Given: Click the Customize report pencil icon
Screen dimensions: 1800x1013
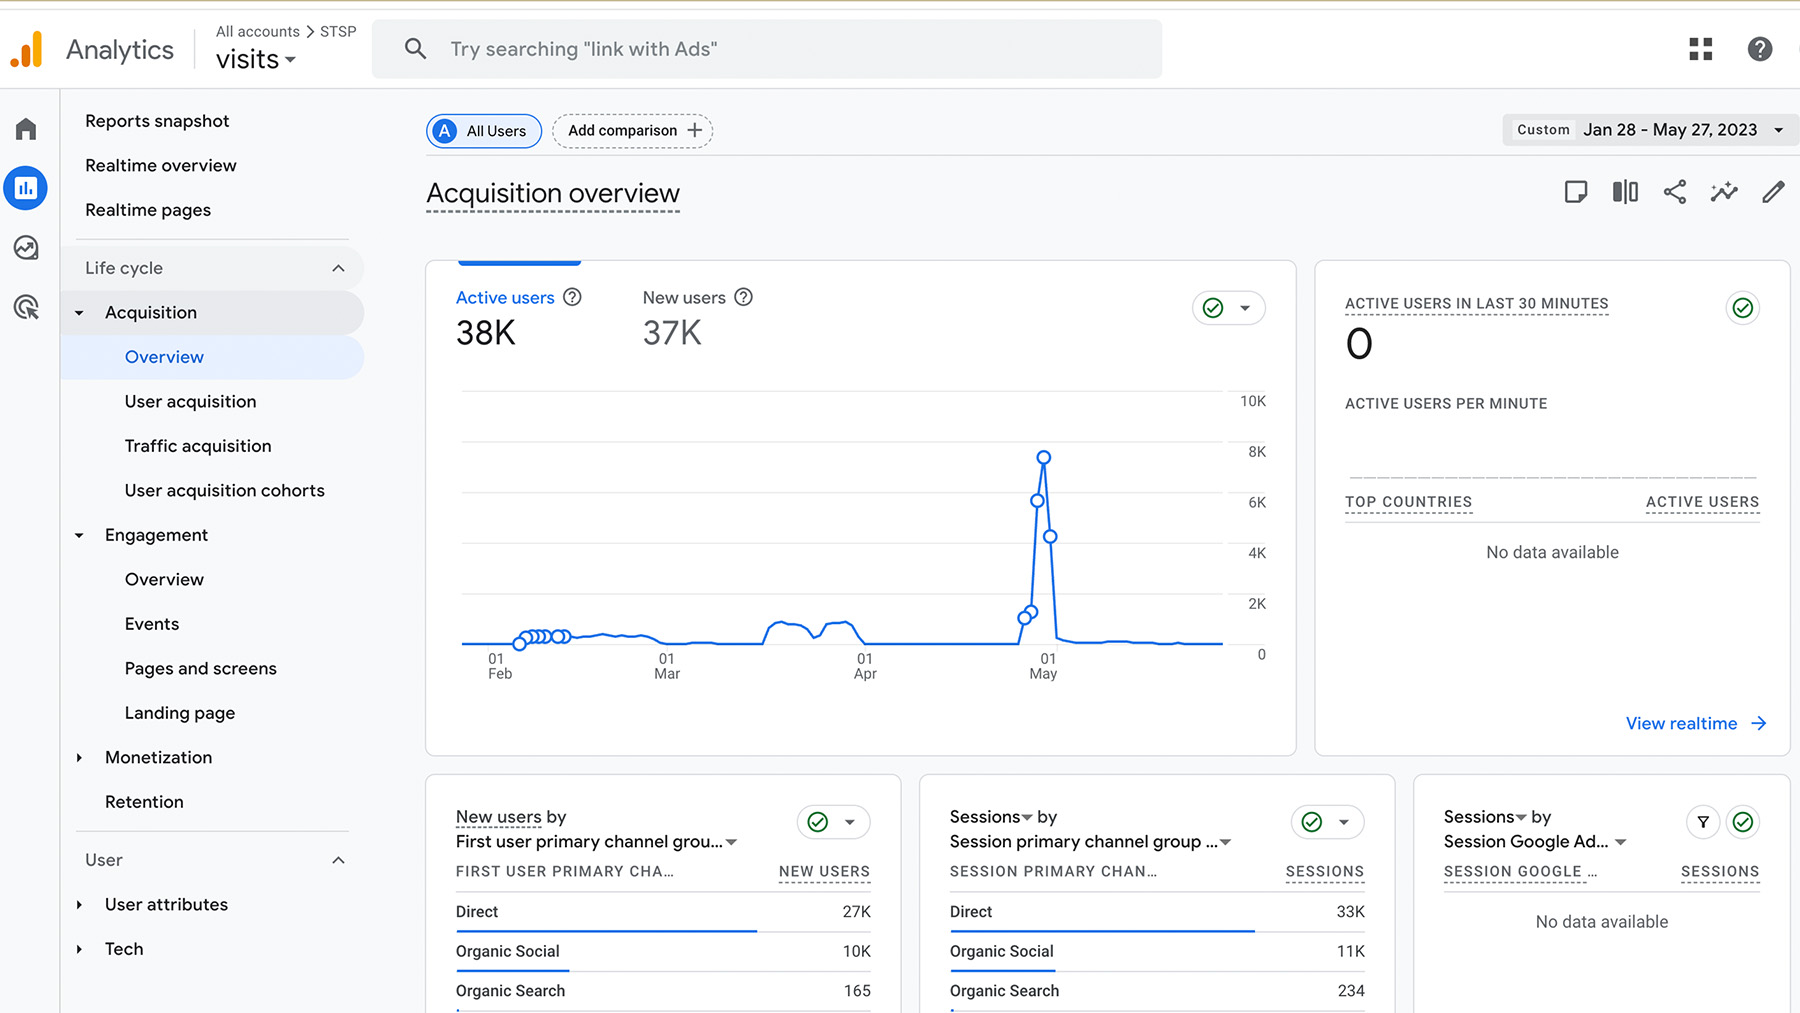Looking at the screenshot, I should tap(1772, 192).
